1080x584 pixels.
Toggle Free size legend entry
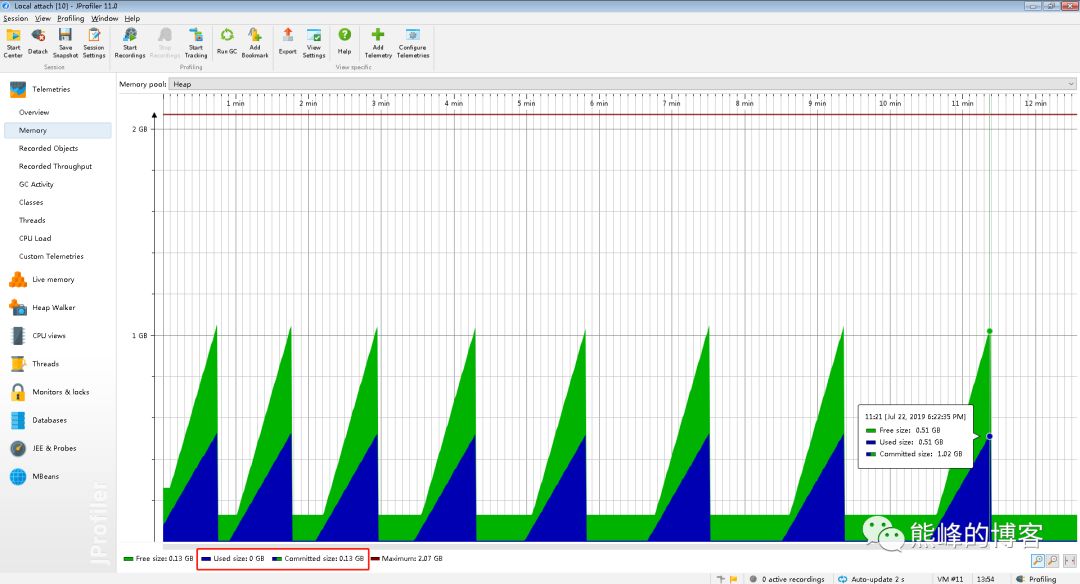158,559
